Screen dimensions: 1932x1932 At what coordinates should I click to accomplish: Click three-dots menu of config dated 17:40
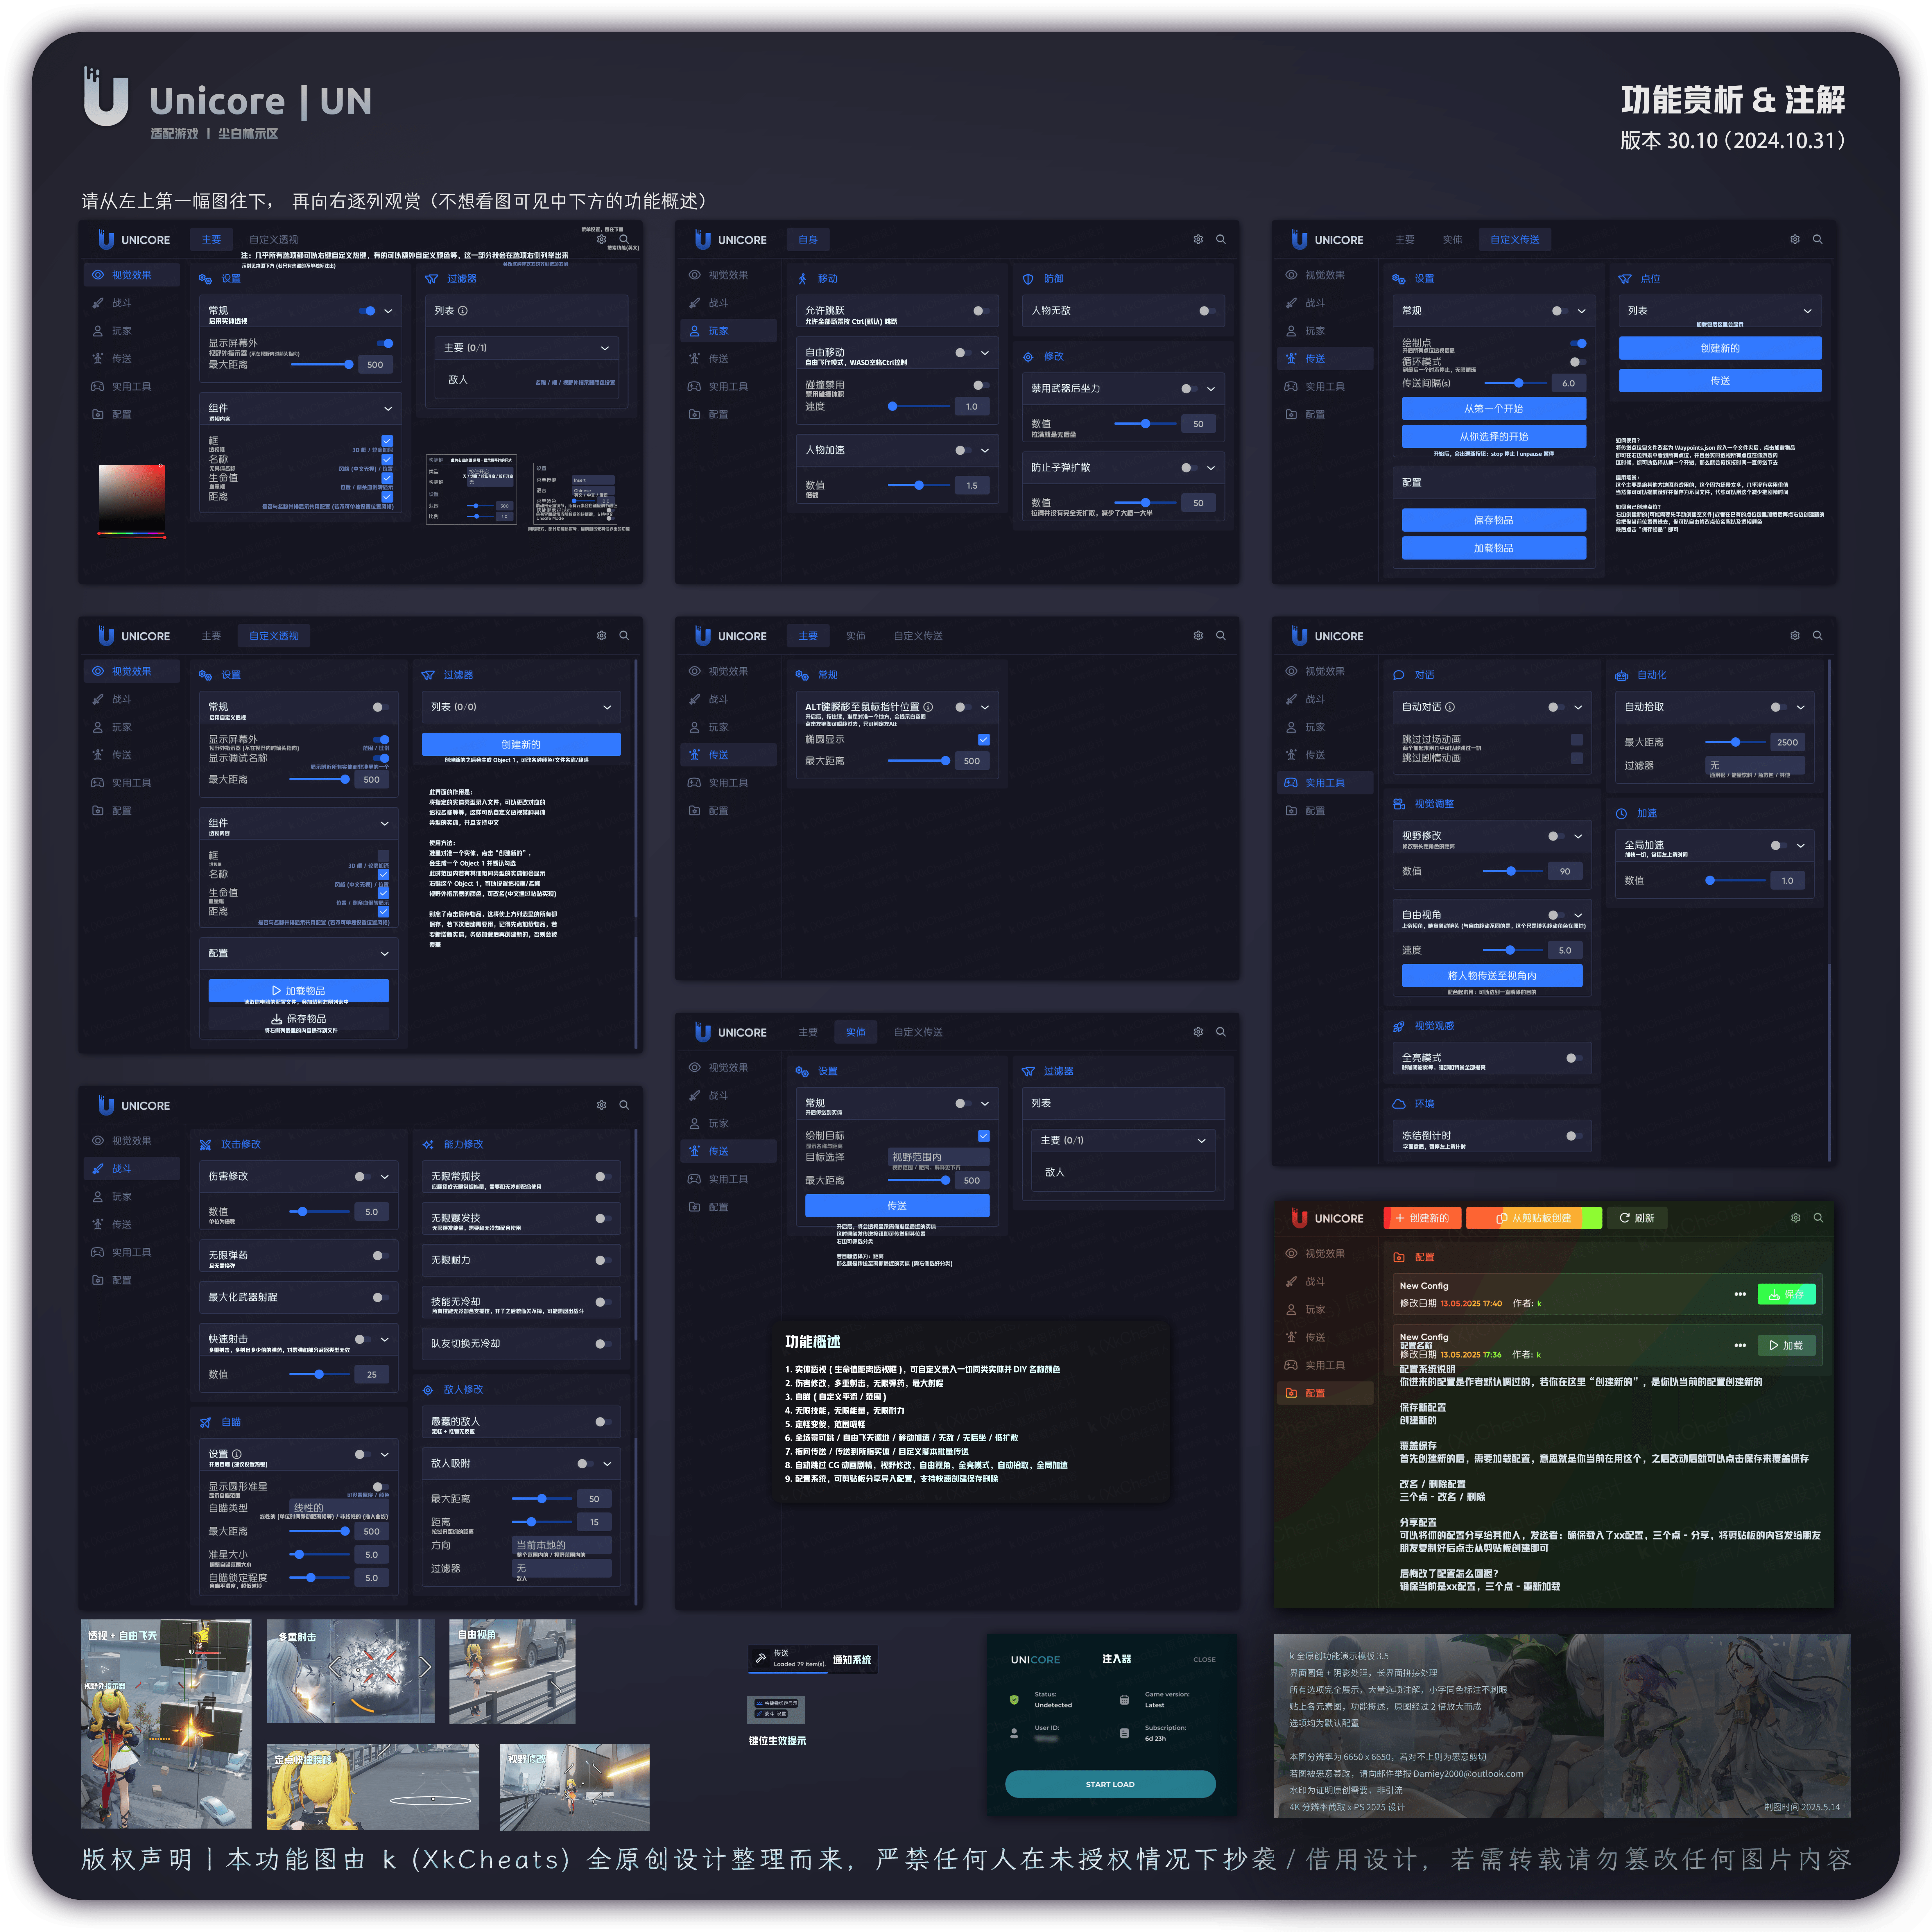[1740, 1294]
